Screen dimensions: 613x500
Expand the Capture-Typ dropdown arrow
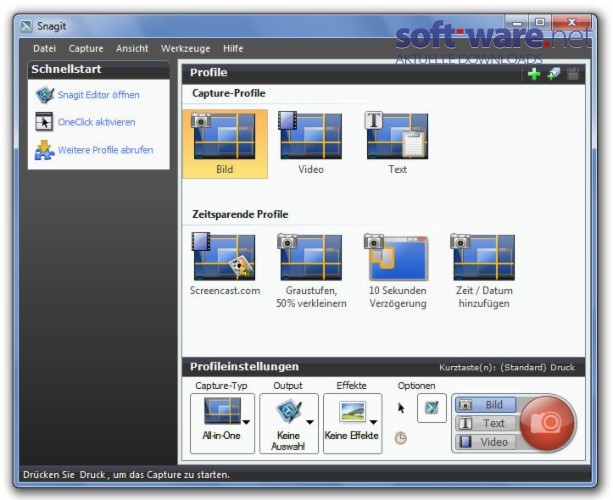tap(246, 422)
